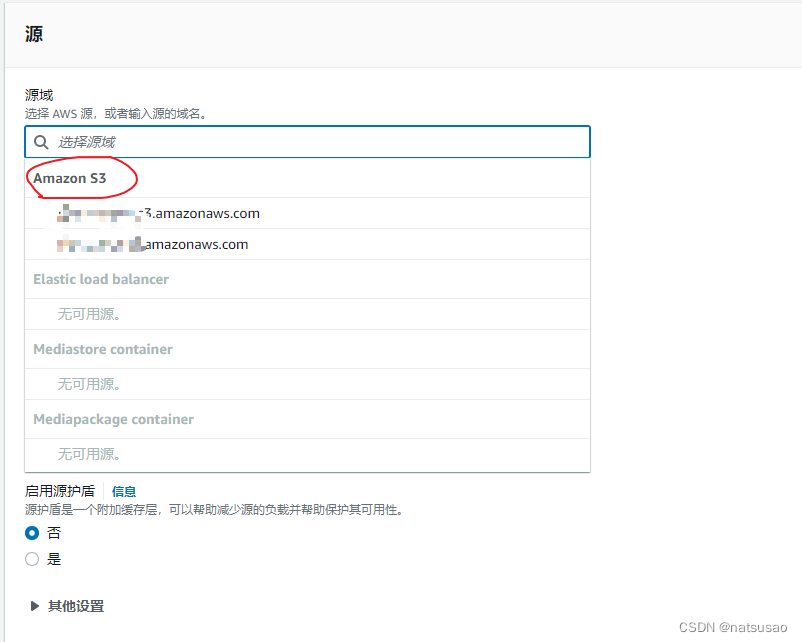This screenshot has width=802, height=642.
Task: Click the description 选择 AWS 源，或者输入源的域名
Action: [x=116, y=114]
